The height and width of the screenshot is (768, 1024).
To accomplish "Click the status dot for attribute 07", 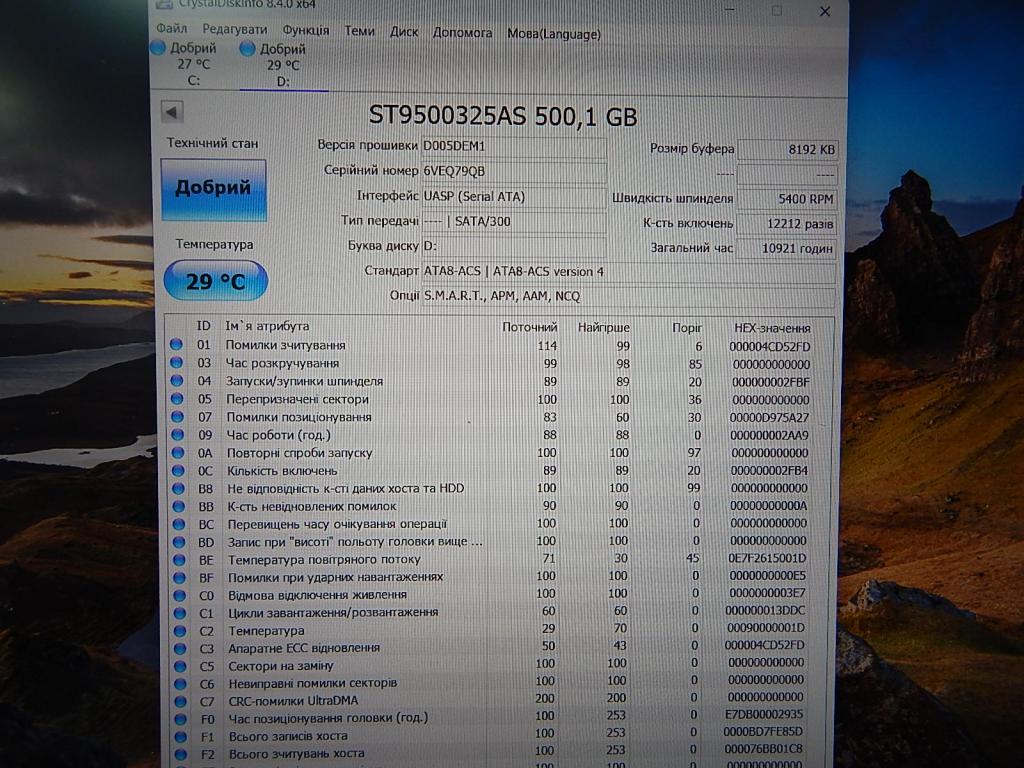I will (x=177, y=416).
